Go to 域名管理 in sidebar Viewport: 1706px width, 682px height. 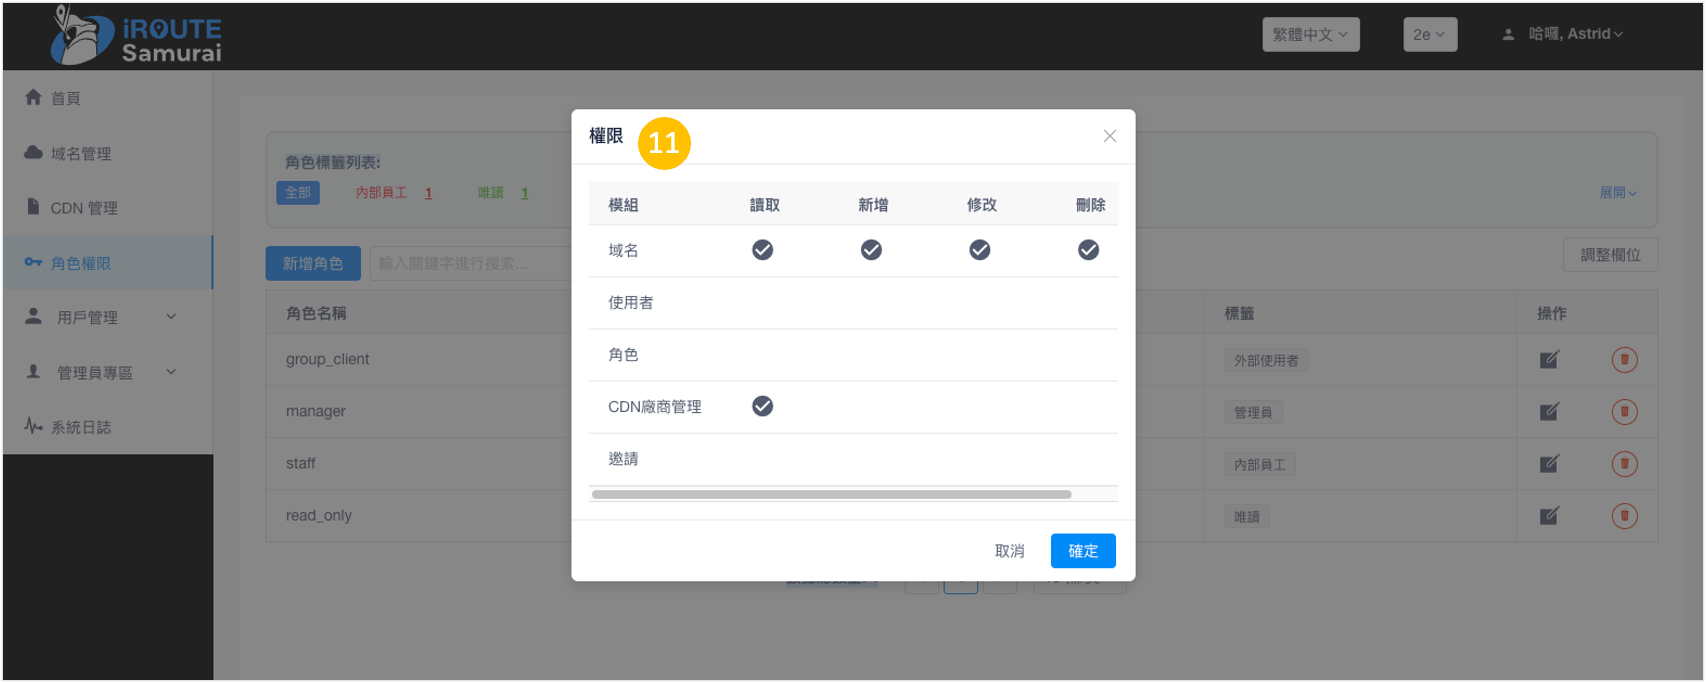[x=80, y=153]
